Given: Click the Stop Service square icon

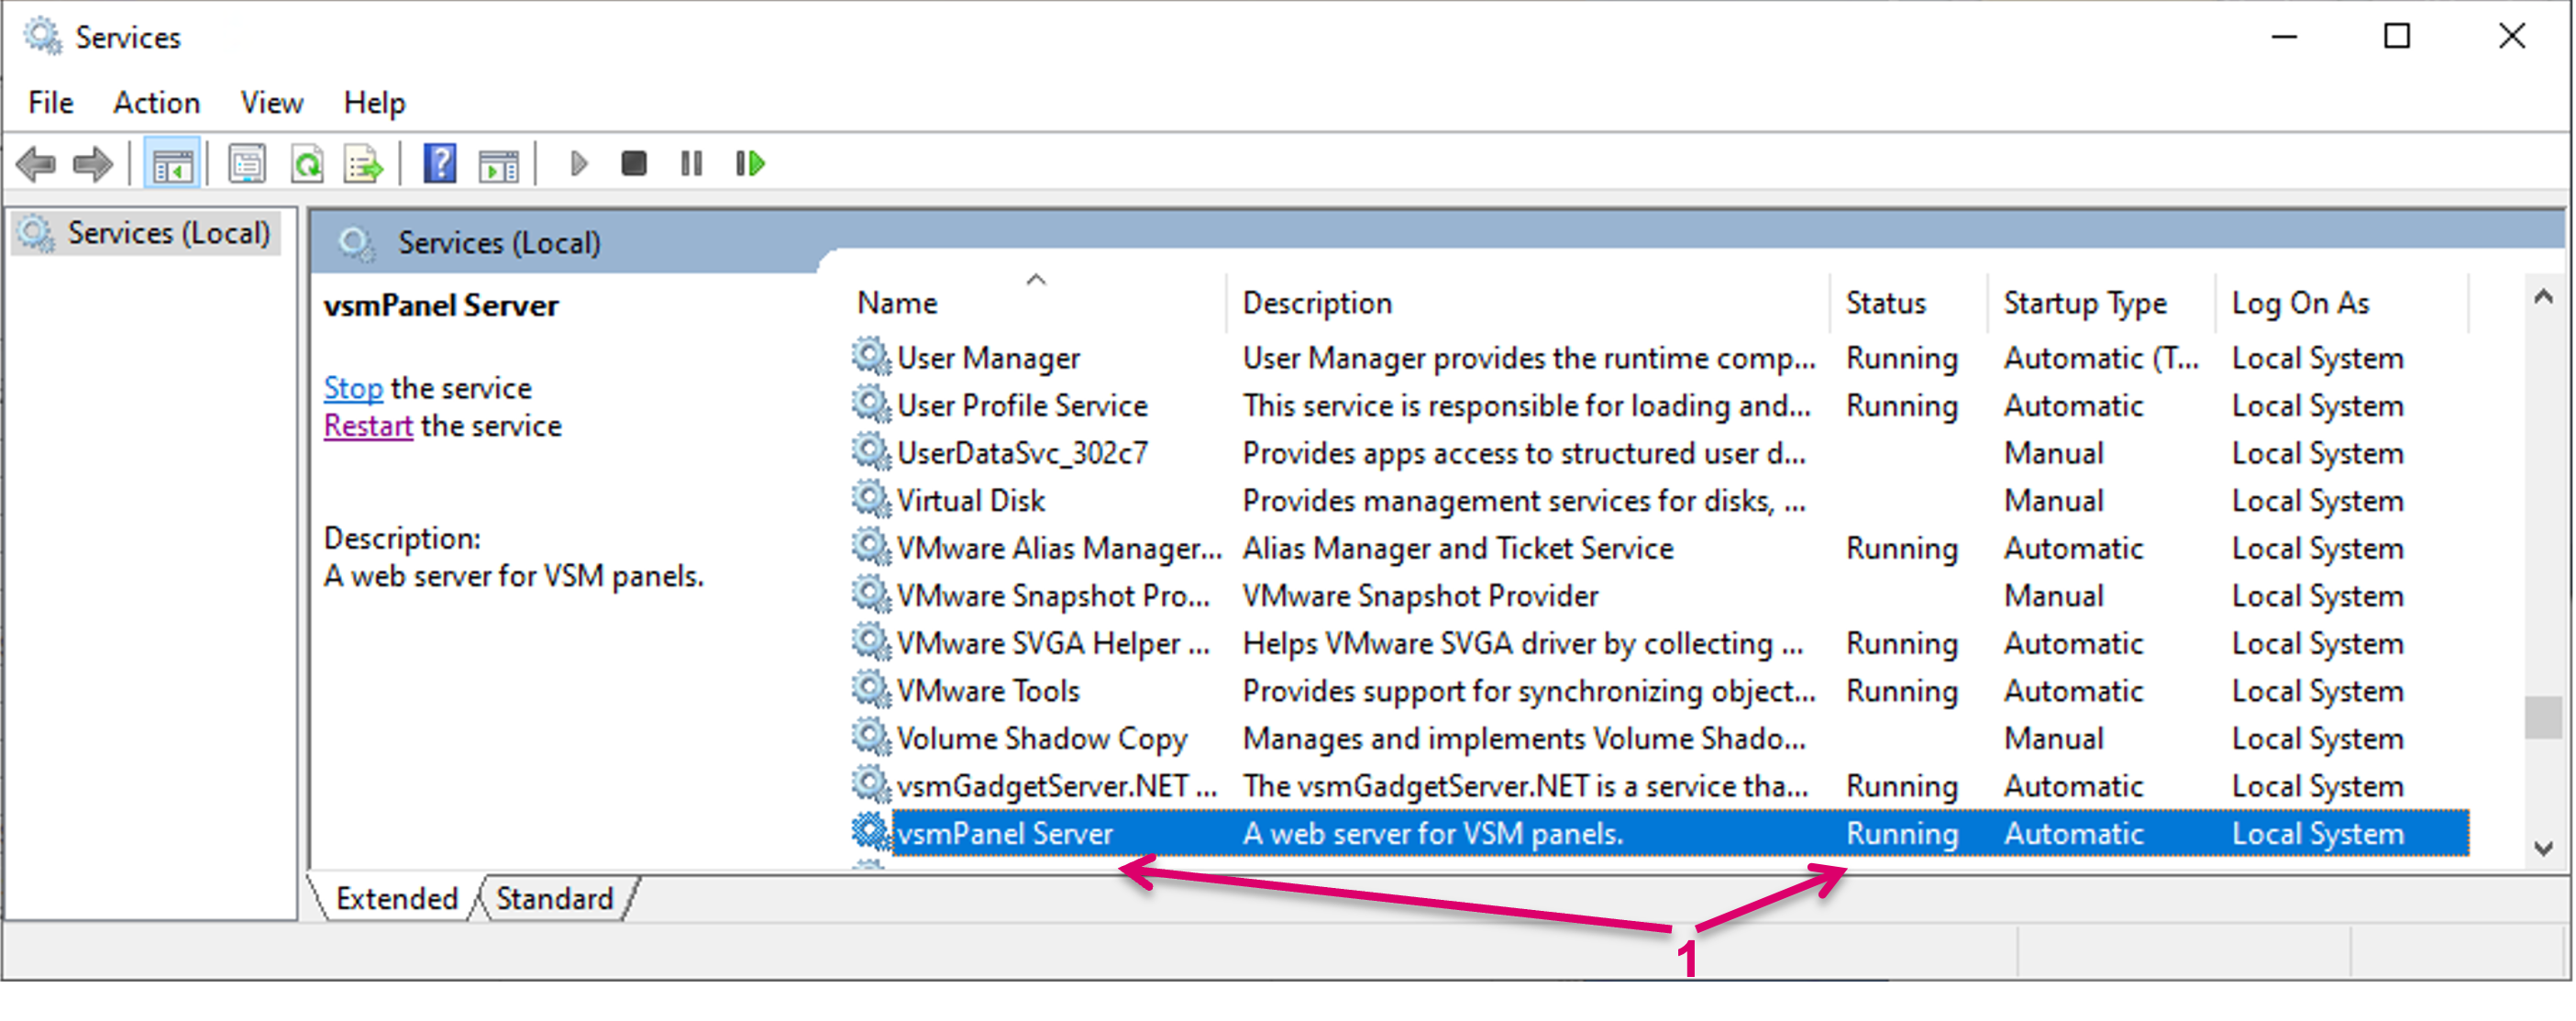Looking at the screenshot, I should click(634, 164).
